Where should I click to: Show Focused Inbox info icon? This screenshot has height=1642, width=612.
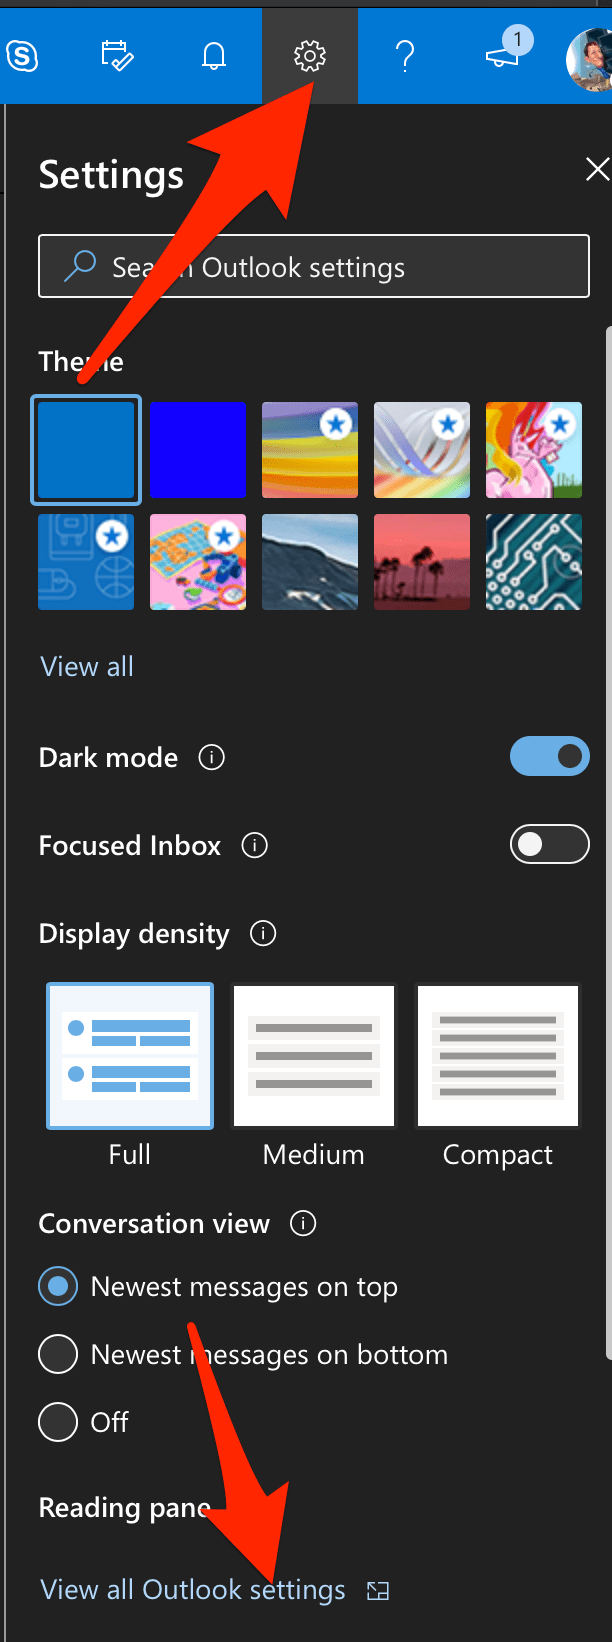(255, 846)
